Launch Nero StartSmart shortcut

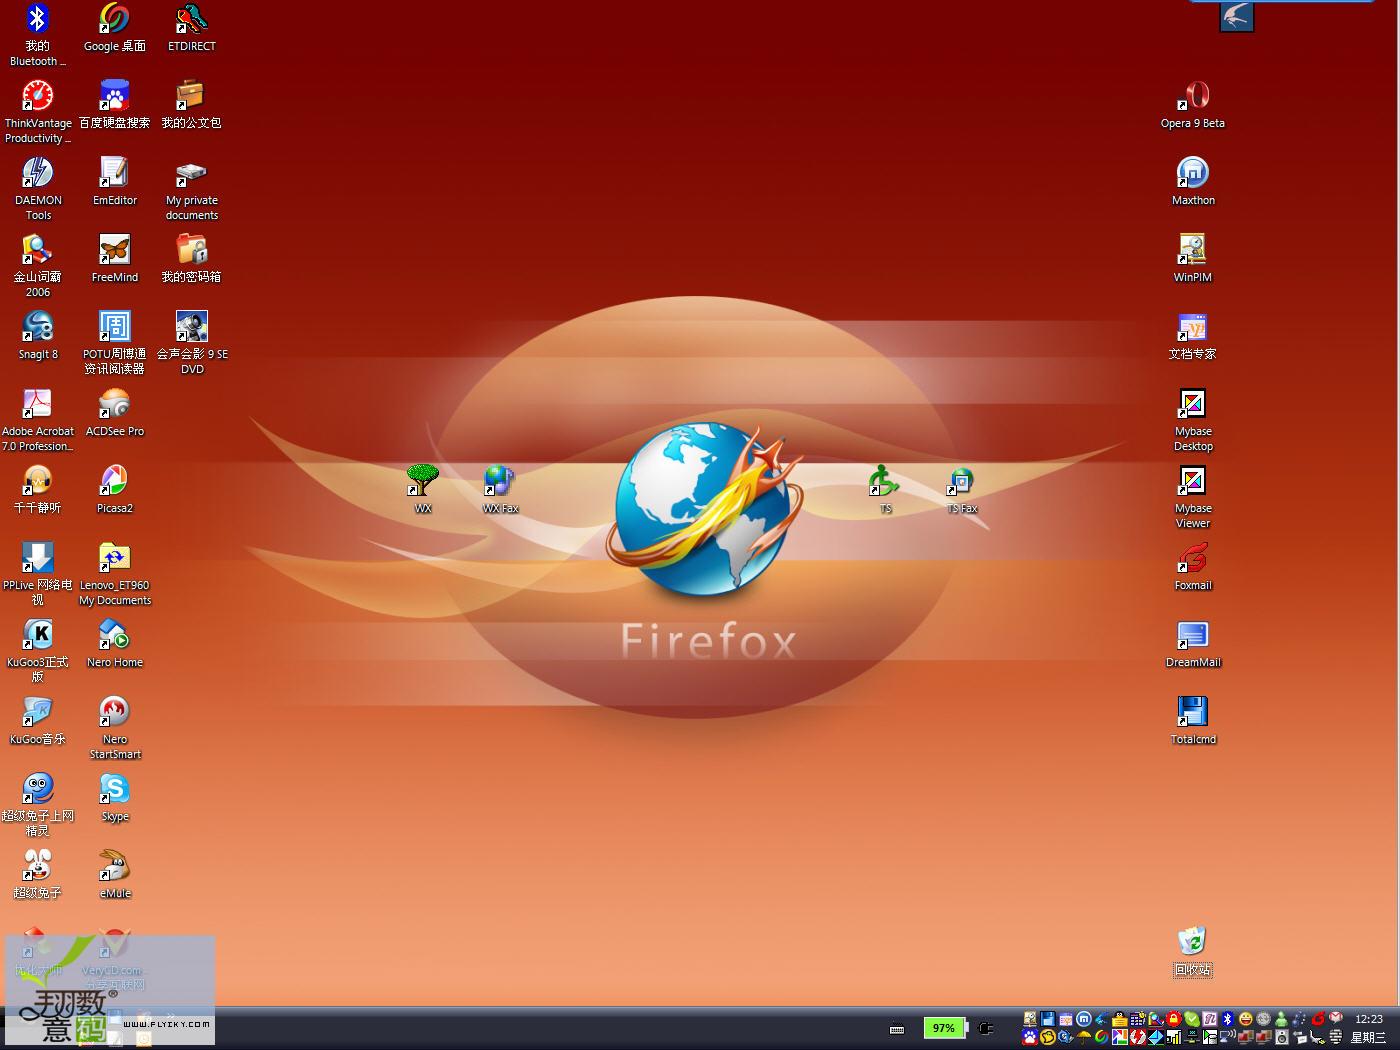114,728
